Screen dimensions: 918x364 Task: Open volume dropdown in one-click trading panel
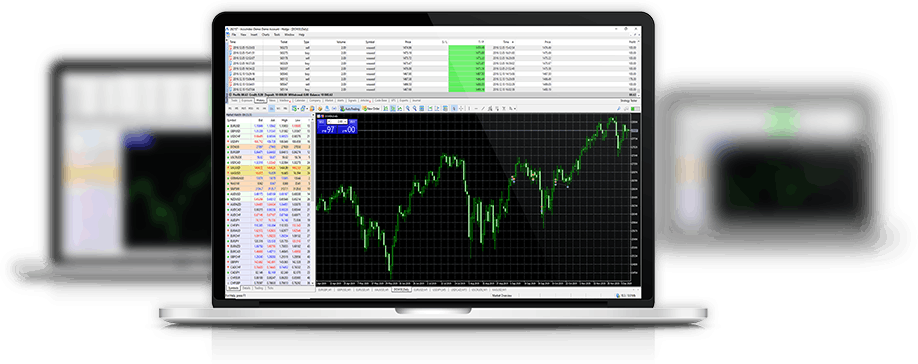click(345, 121)
